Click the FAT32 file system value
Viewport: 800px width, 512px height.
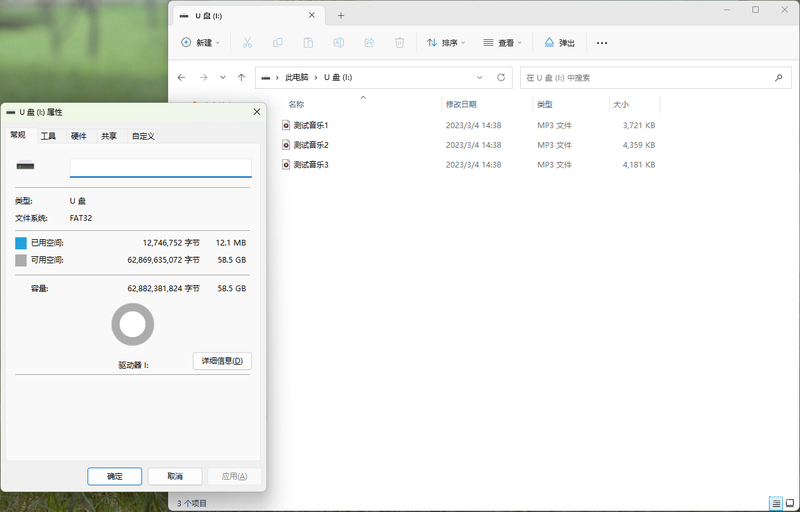click(x=81, y=218)
